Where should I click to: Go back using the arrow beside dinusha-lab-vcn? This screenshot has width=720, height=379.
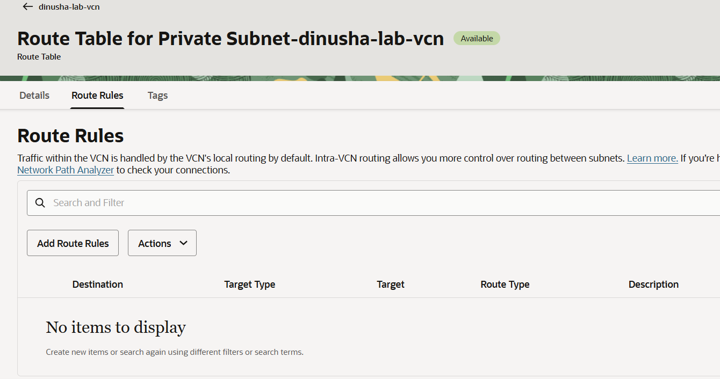click(28, 6)
